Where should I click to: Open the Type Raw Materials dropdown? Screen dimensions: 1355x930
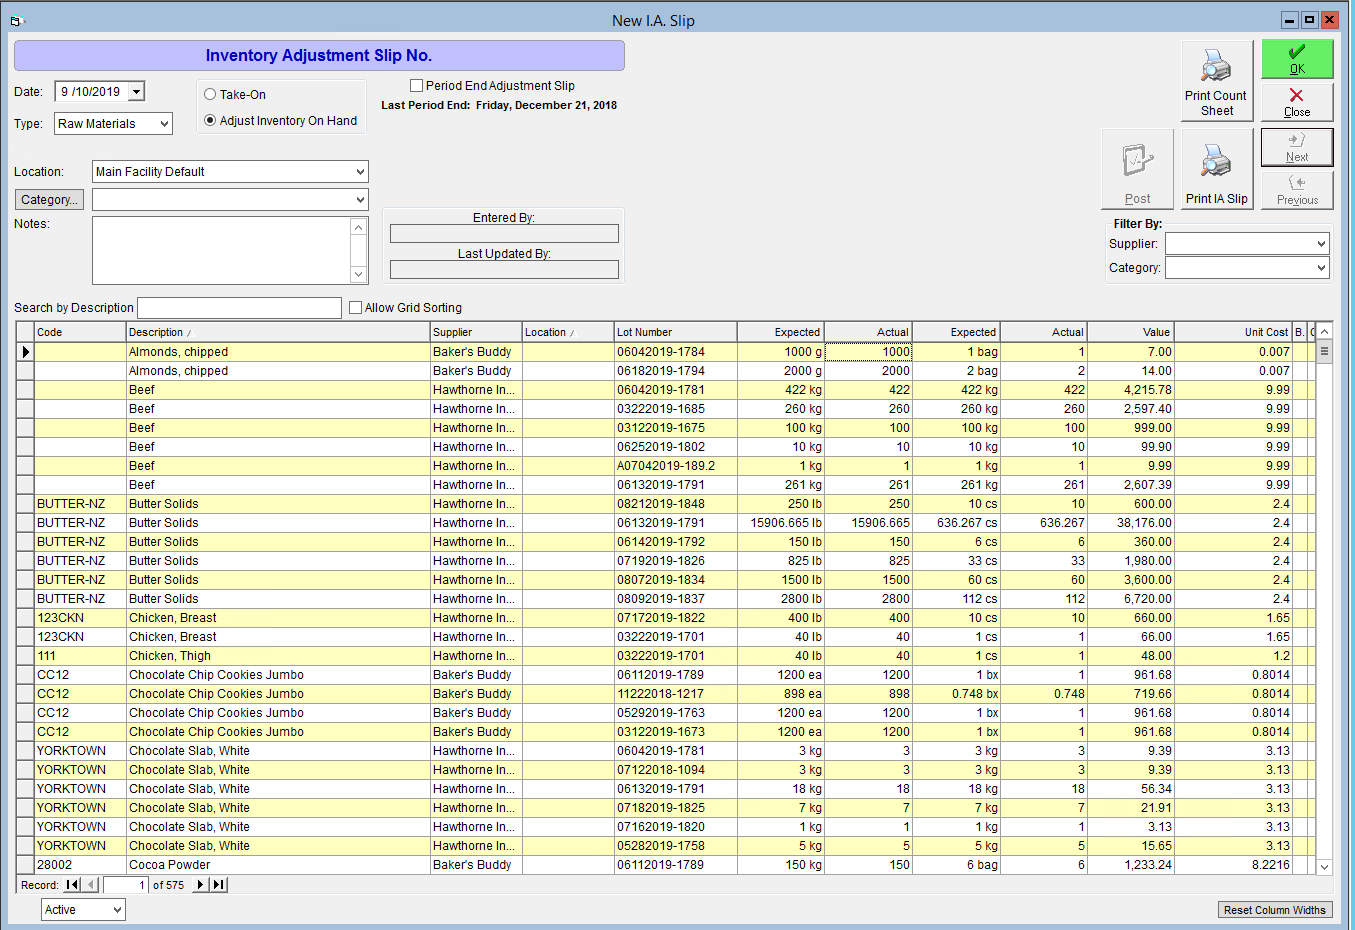[x=164, y=124]
